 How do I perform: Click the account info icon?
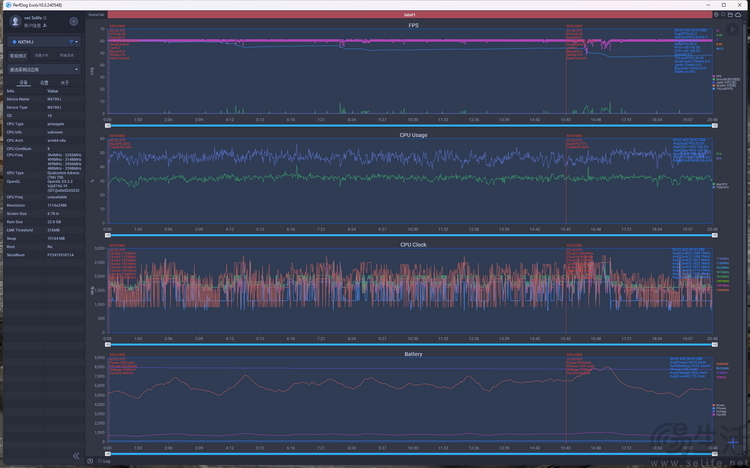click(x=45, y=25)
